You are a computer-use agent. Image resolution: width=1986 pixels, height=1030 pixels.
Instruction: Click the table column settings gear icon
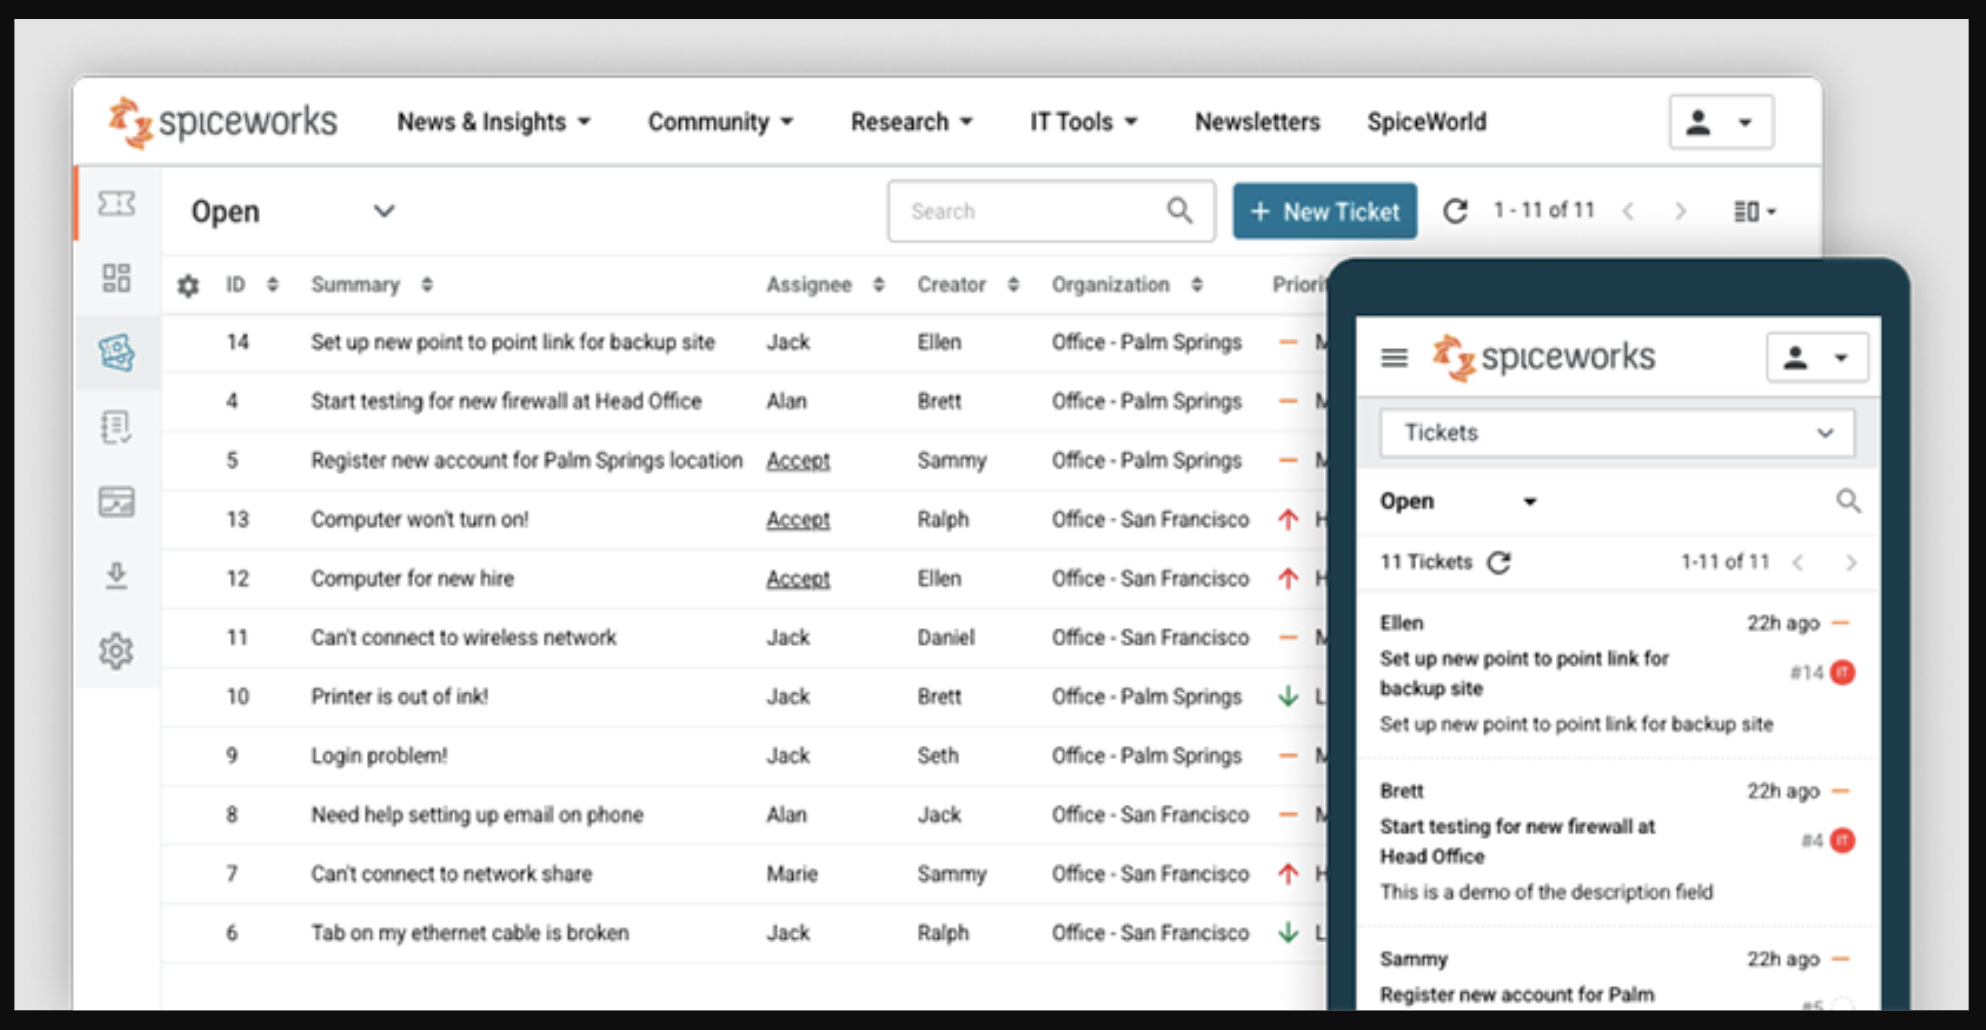188,286
